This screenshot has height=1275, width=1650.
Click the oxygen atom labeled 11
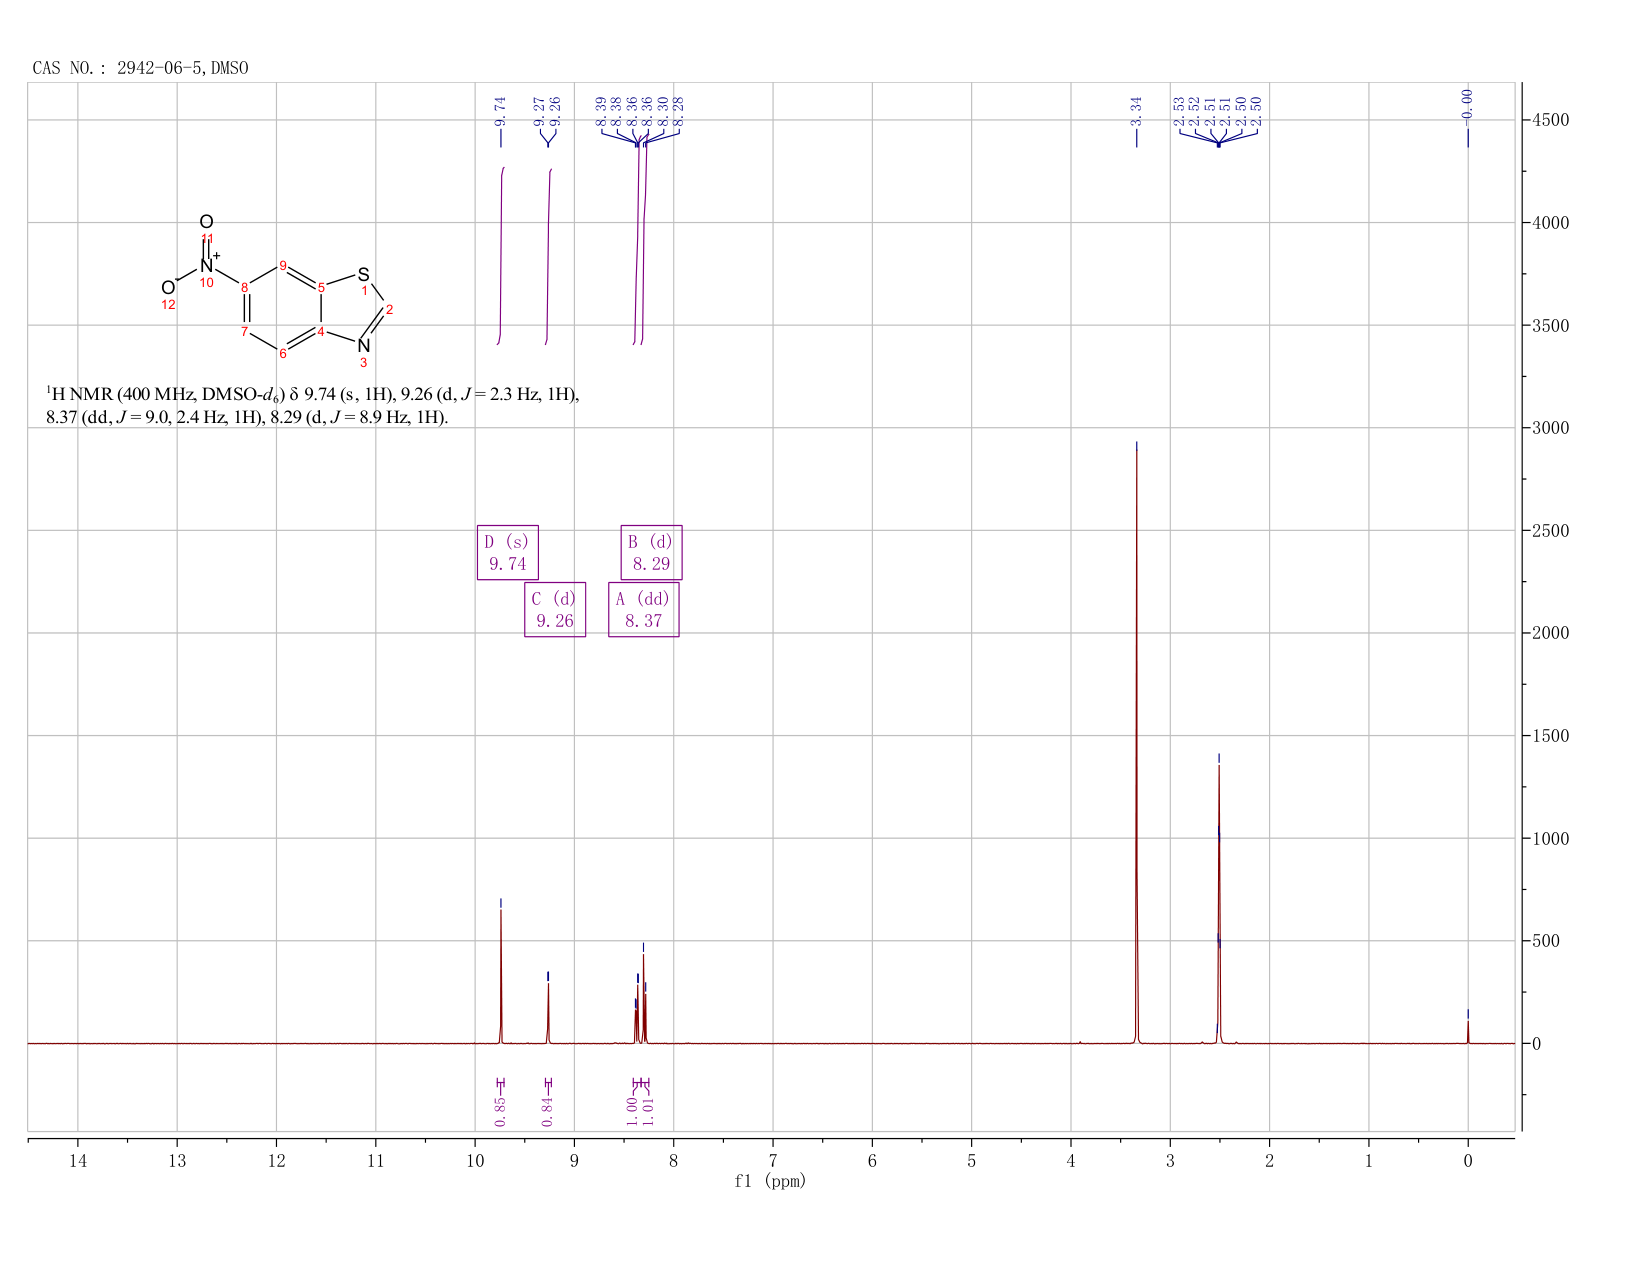coord(206,222)
